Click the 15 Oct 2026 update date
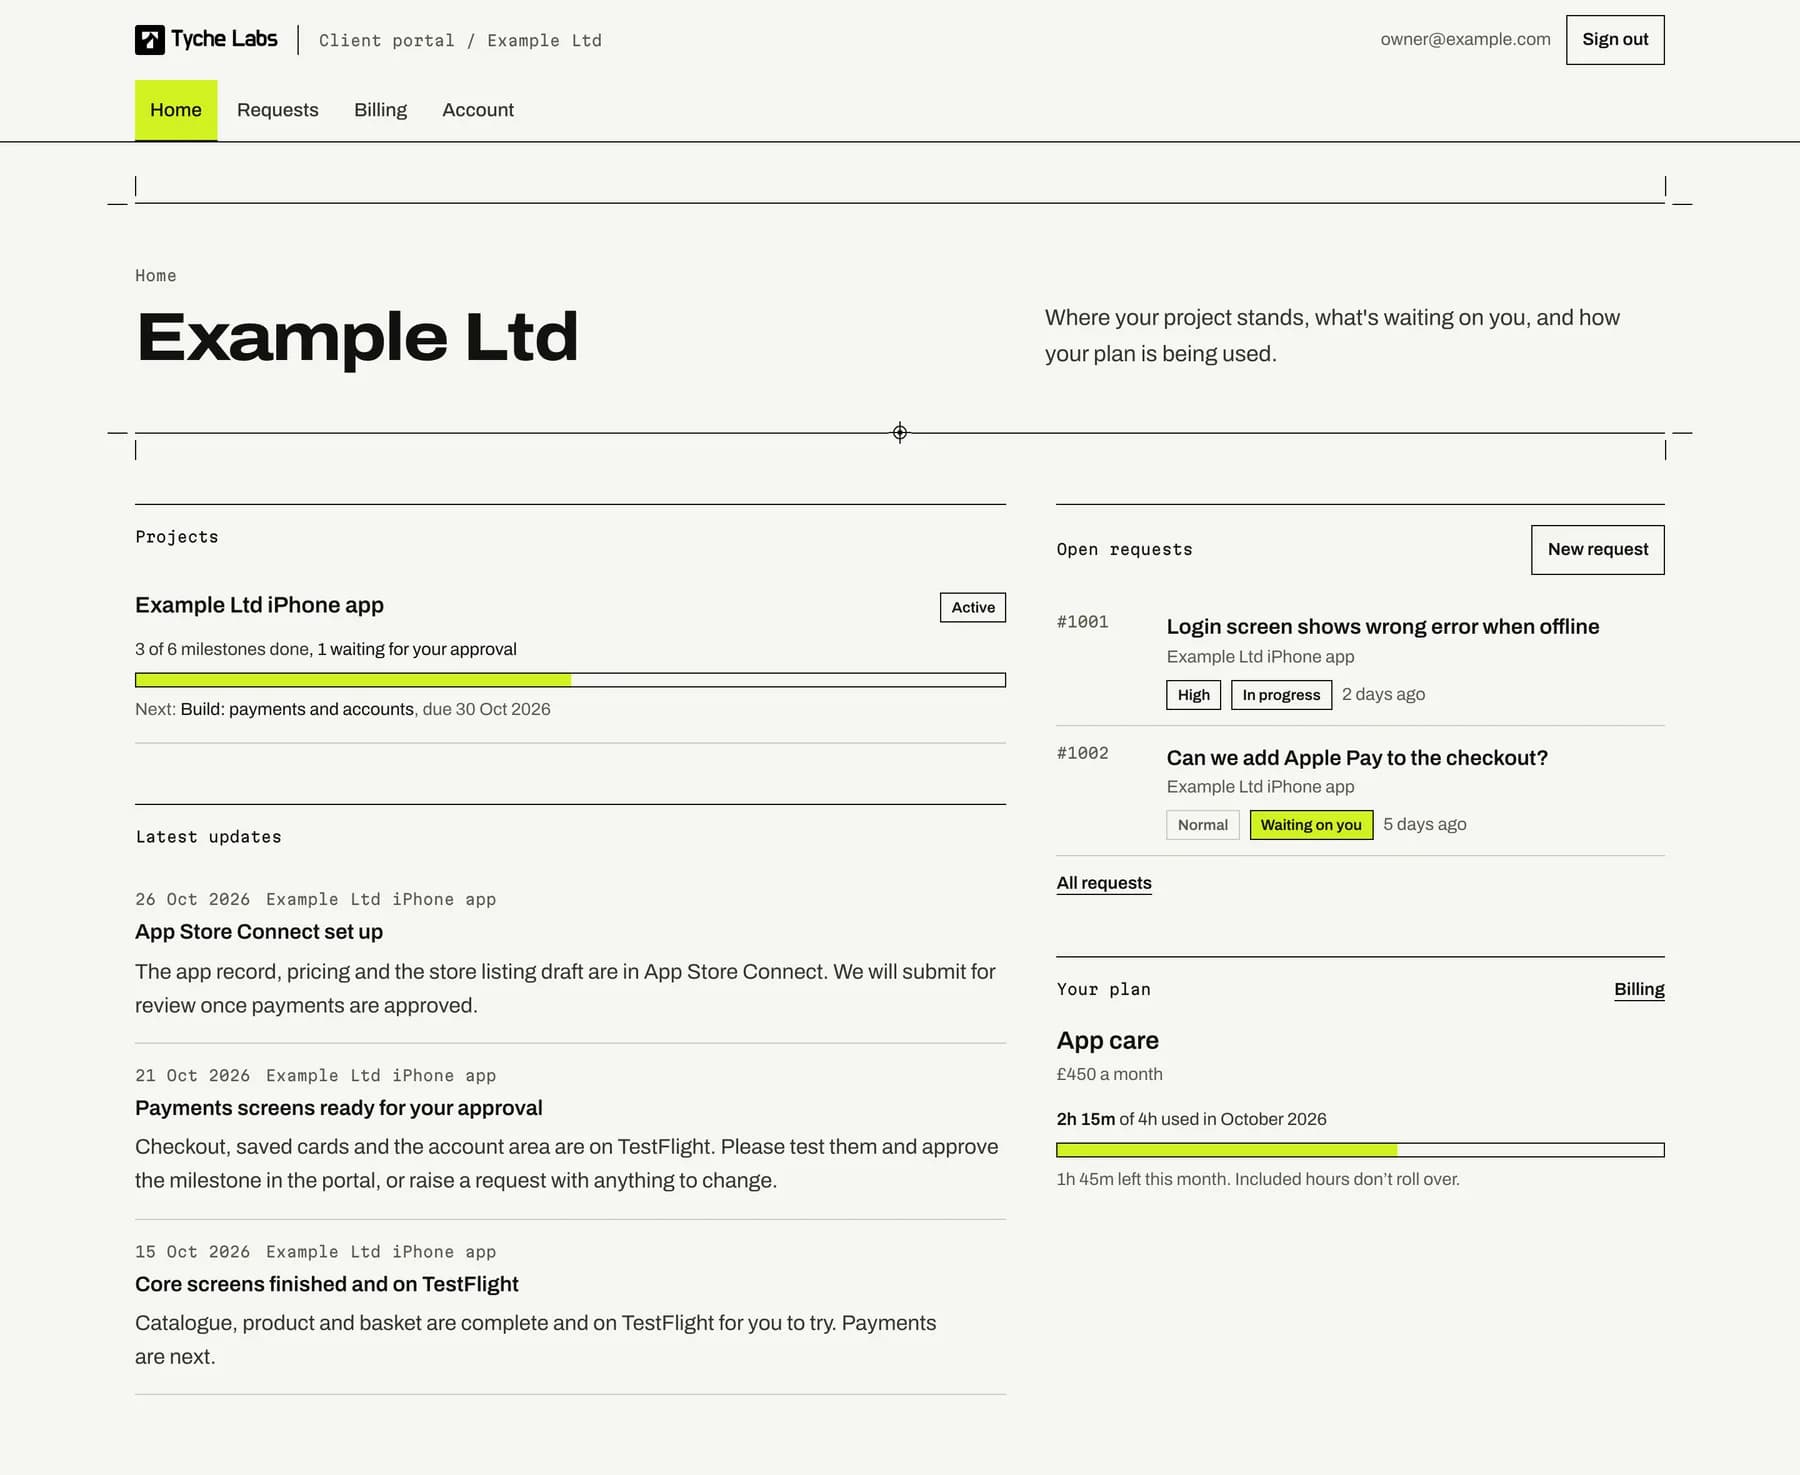The height and width of the screenshot is (1475, 1800). pos(193,1251)
